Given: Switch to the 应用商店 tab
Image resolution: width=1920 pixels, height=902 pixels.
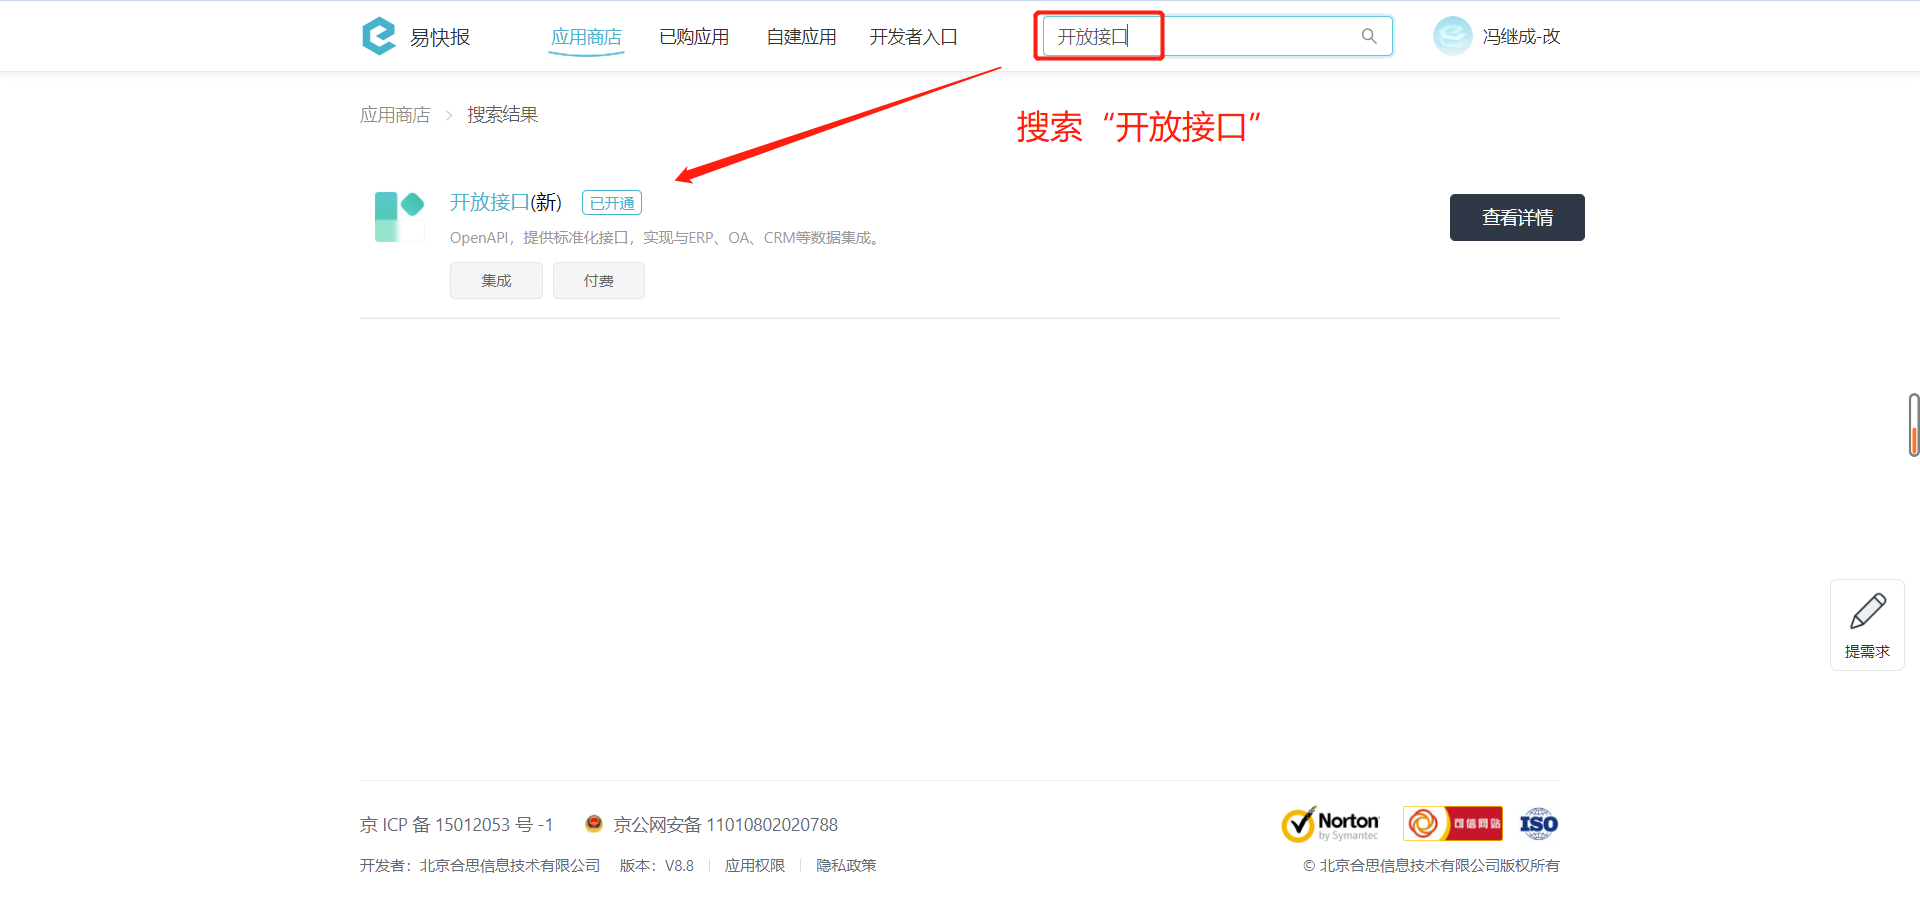Looking at the screenshot, I should point(586,37).
